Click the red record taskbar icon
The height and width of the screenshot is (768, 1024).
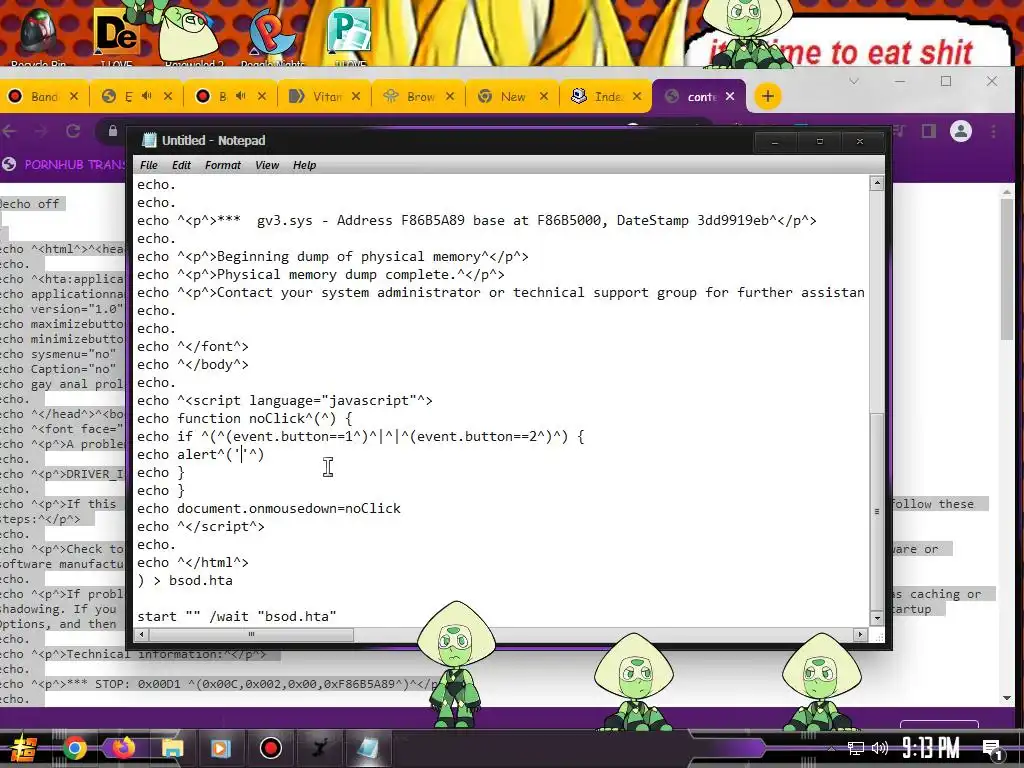(270, 748)
